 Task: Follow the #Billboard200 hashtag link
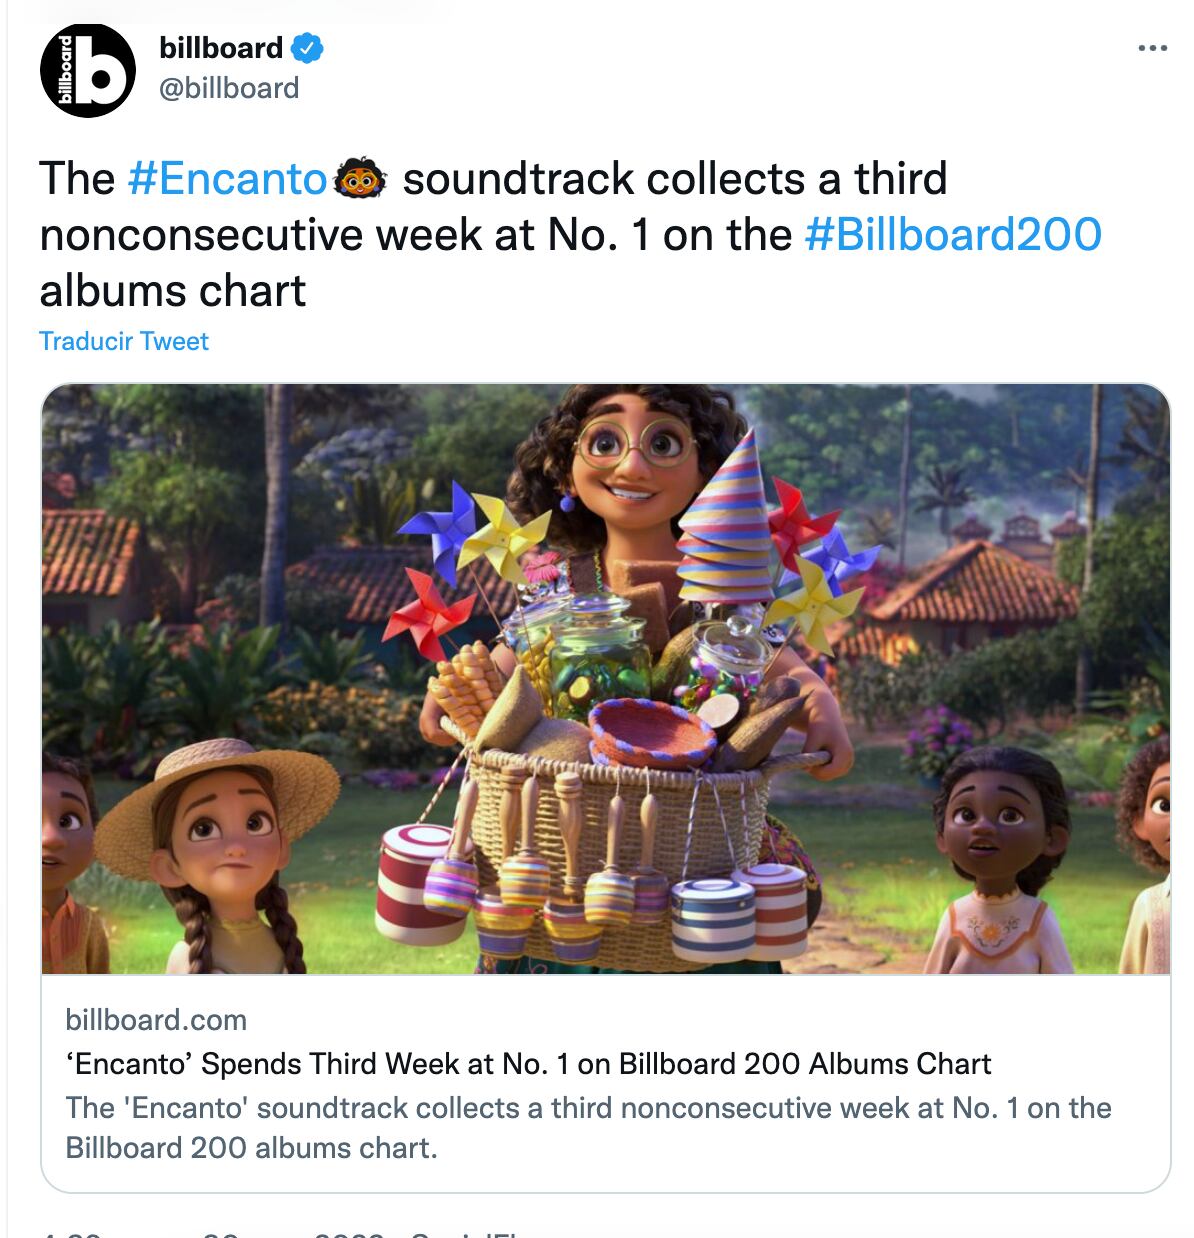pos(952,235)
